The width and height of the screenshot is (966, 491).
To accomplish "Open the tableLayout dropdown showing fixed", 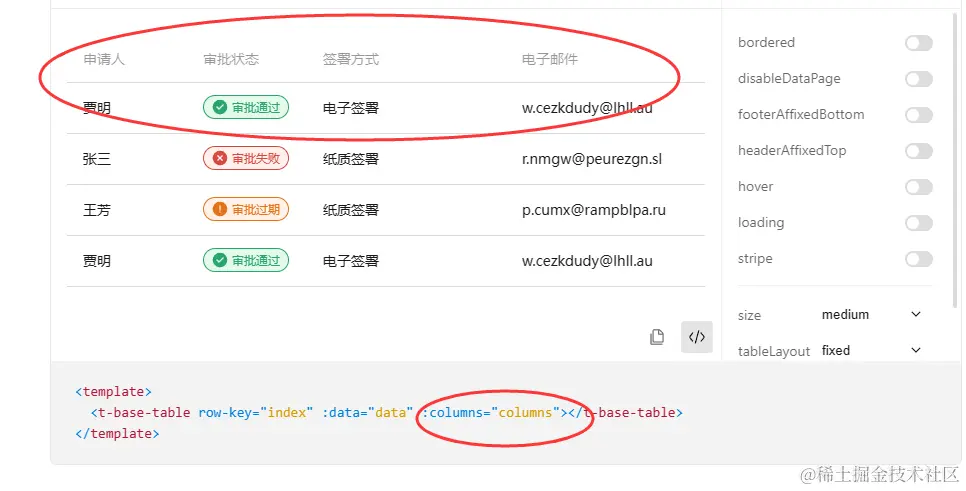I will (871, 351).
